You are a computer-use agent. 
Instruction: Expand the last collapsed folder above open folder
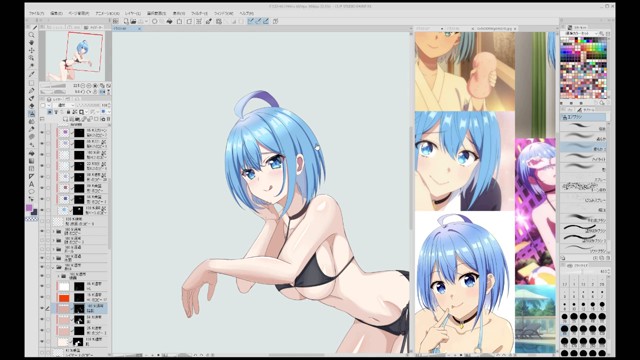53,258
